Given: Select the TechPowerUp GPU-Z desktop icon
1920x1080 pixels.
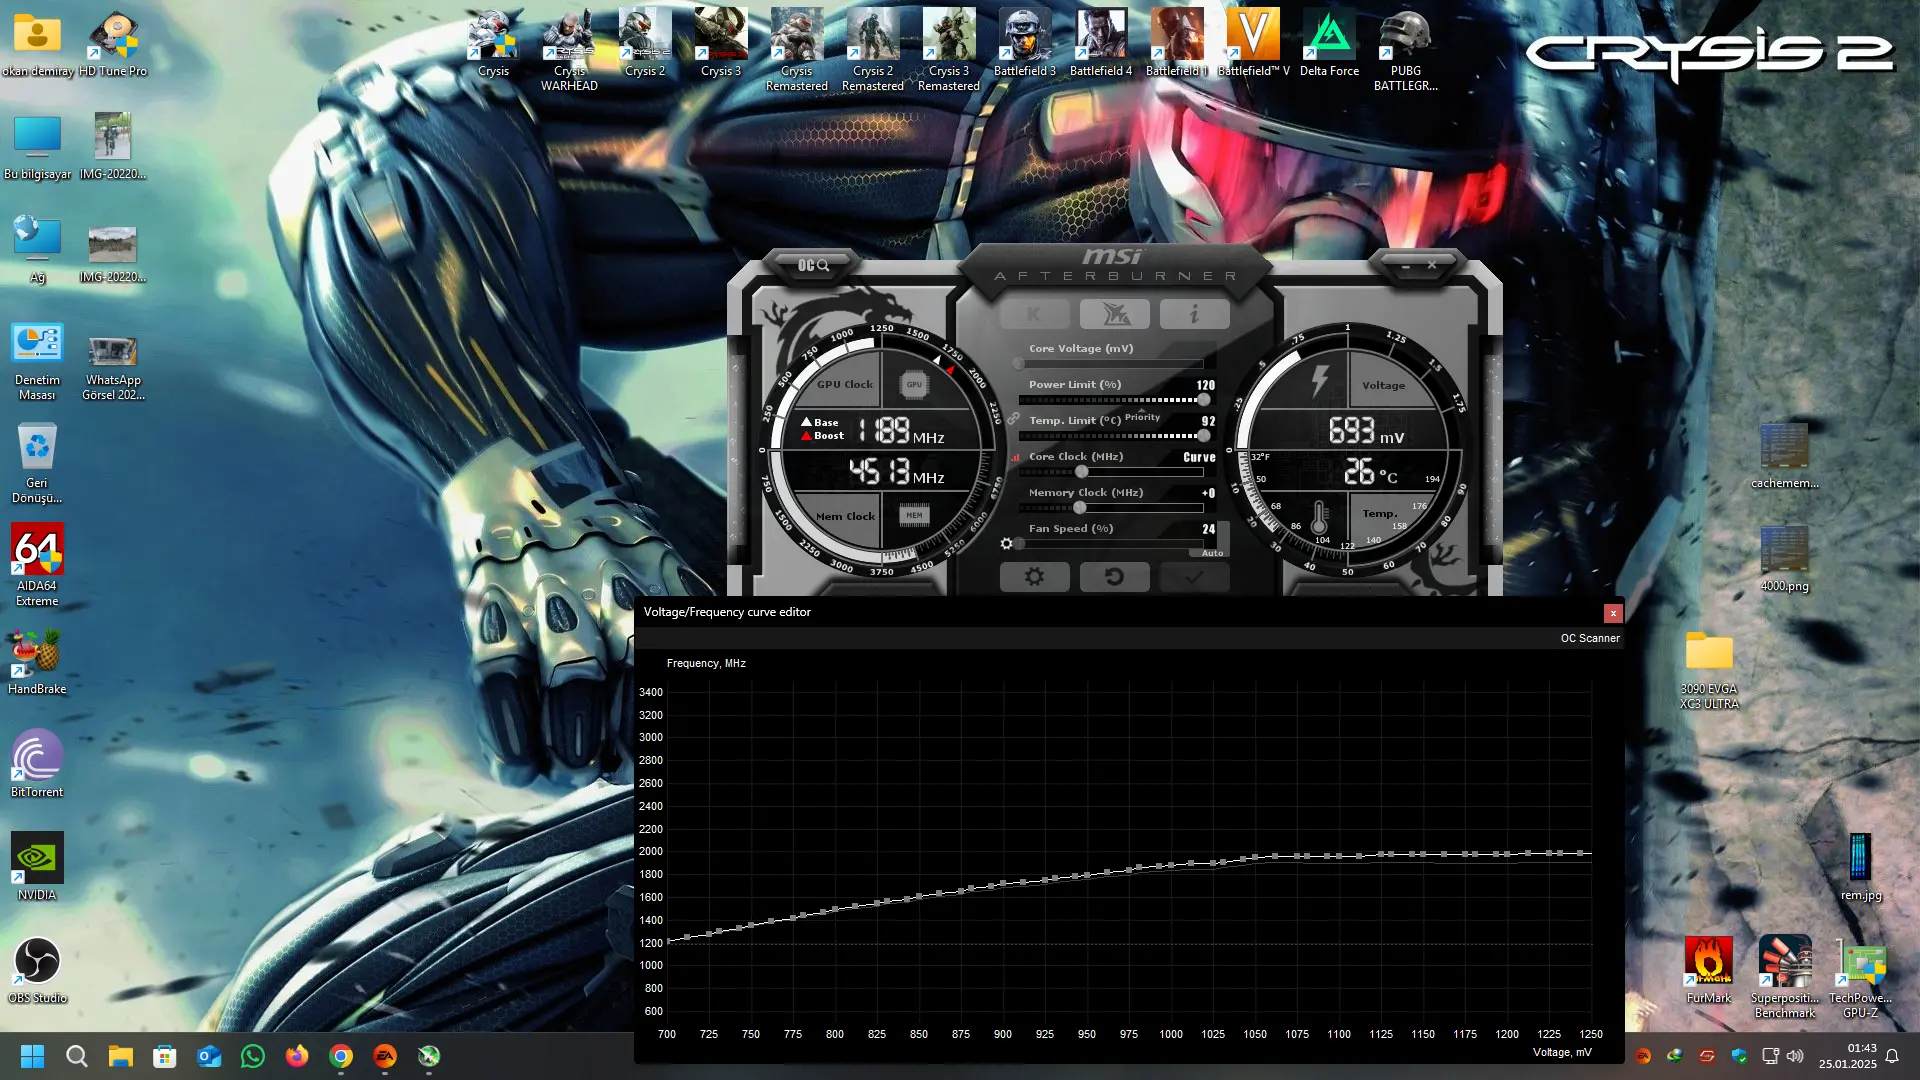Looking at the screenshot, I should (x=1861, y=978).
